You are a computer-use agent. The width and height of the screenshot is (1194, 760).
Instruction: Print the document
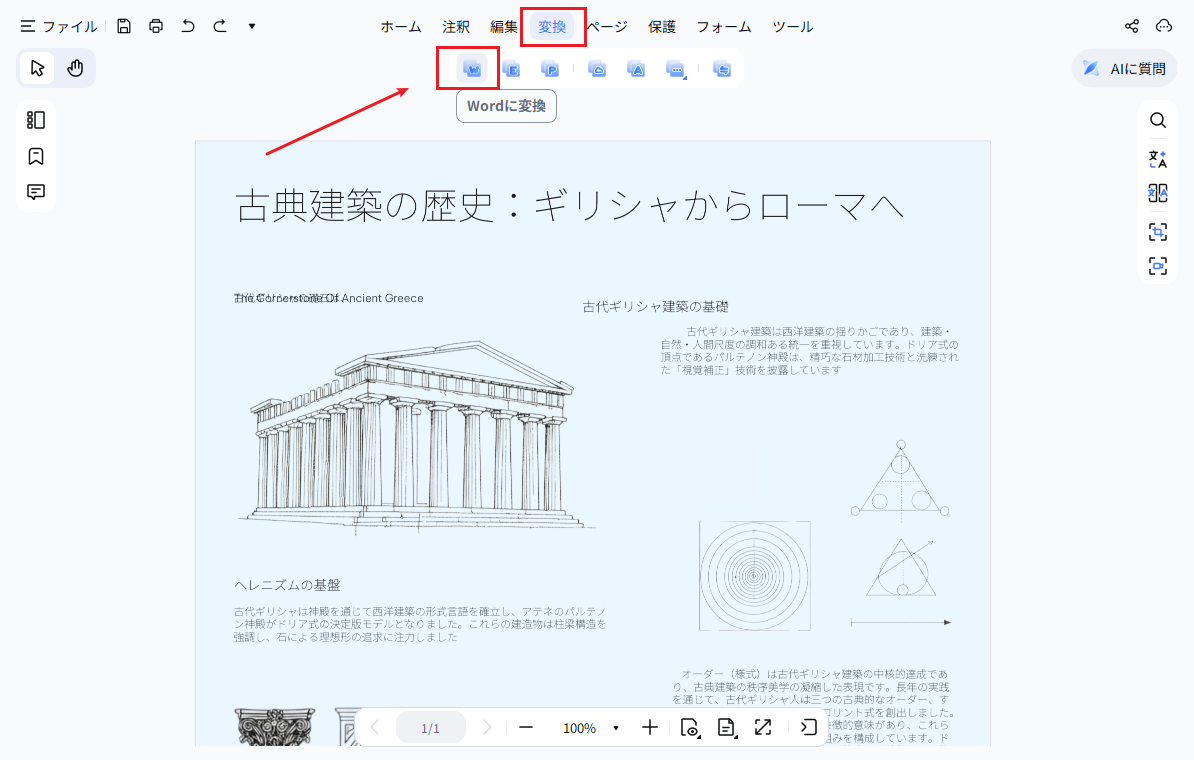point(156,26)
